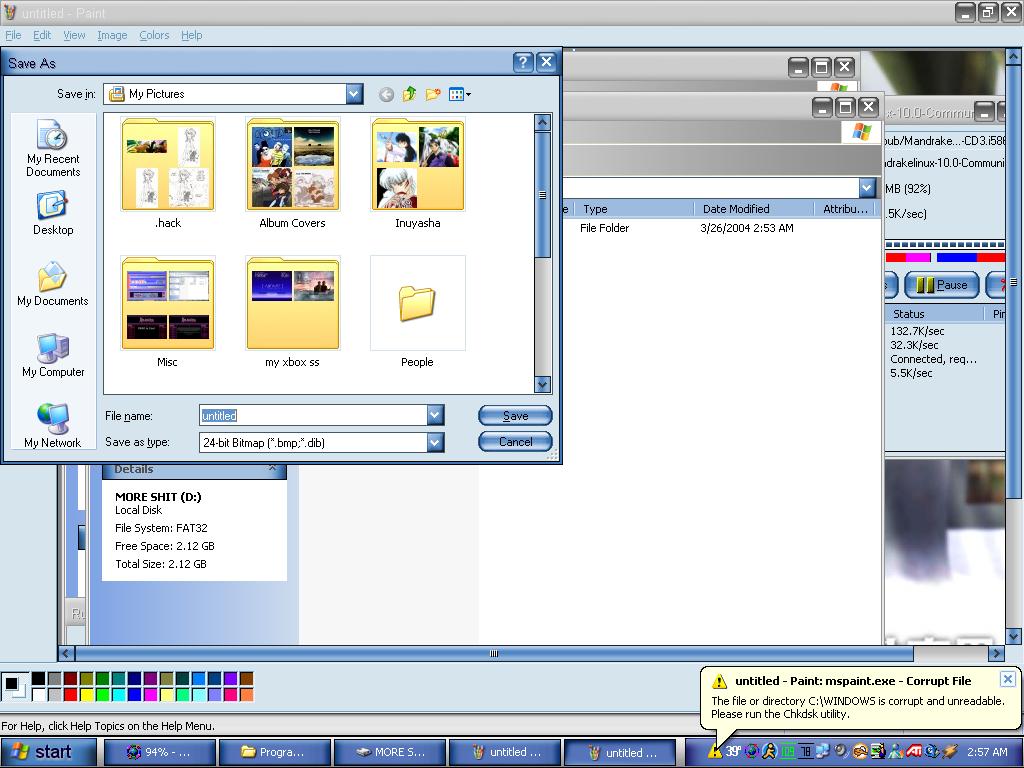Go back using the dialog's Back arrow
The height and width of the screenshot is (768, 1024).
[386, 94]
